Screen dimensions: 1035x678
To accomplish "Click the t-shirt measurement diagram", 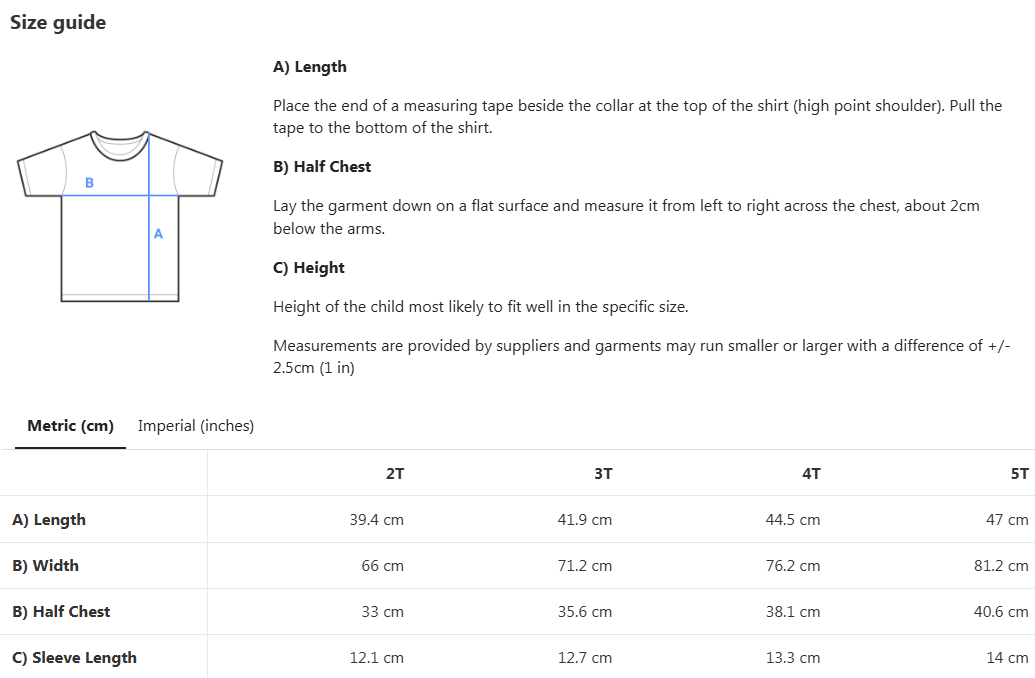I will coord(120,217).
